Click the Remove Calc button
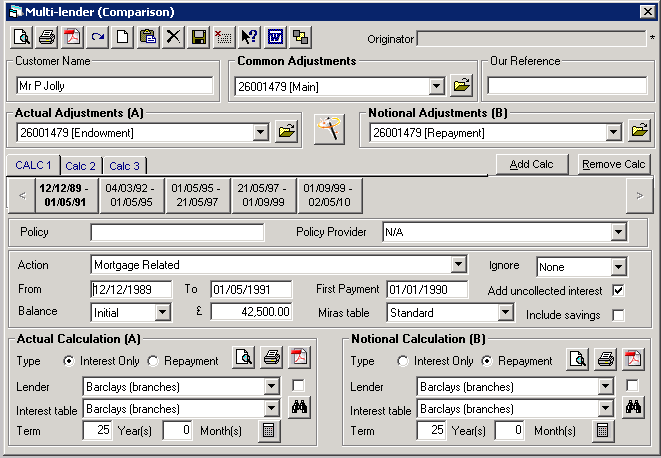Screen dimensions: 661x458 [x=614, y=164]
